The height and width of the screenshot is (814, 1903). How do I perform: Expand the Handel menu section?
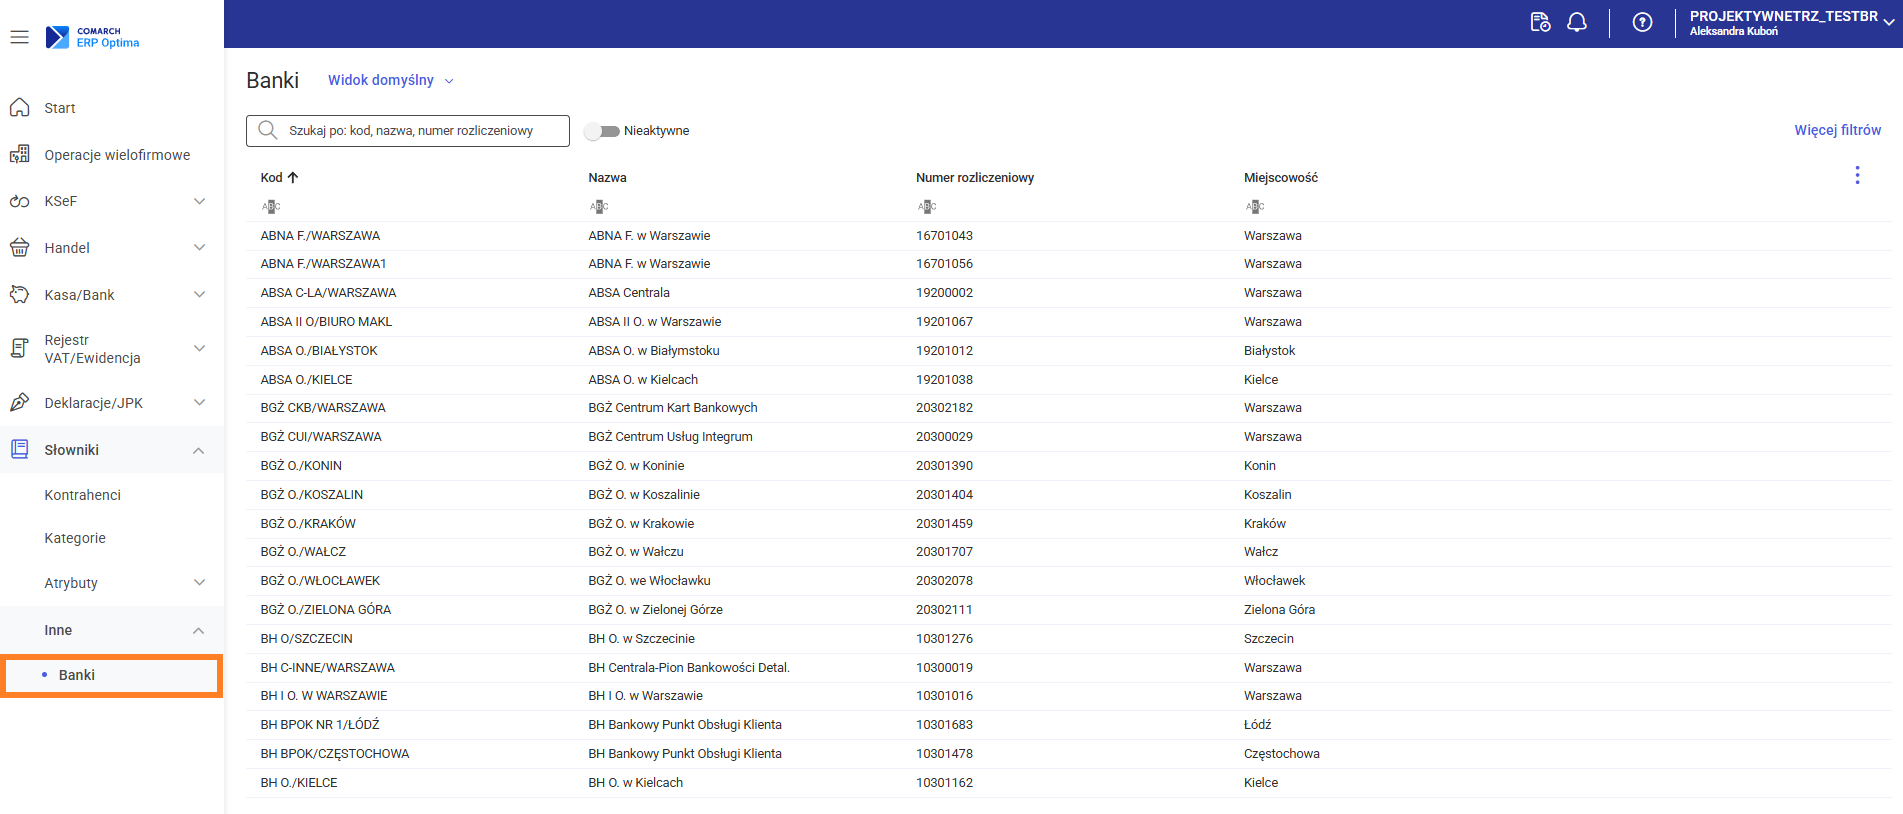coord(199,247)
